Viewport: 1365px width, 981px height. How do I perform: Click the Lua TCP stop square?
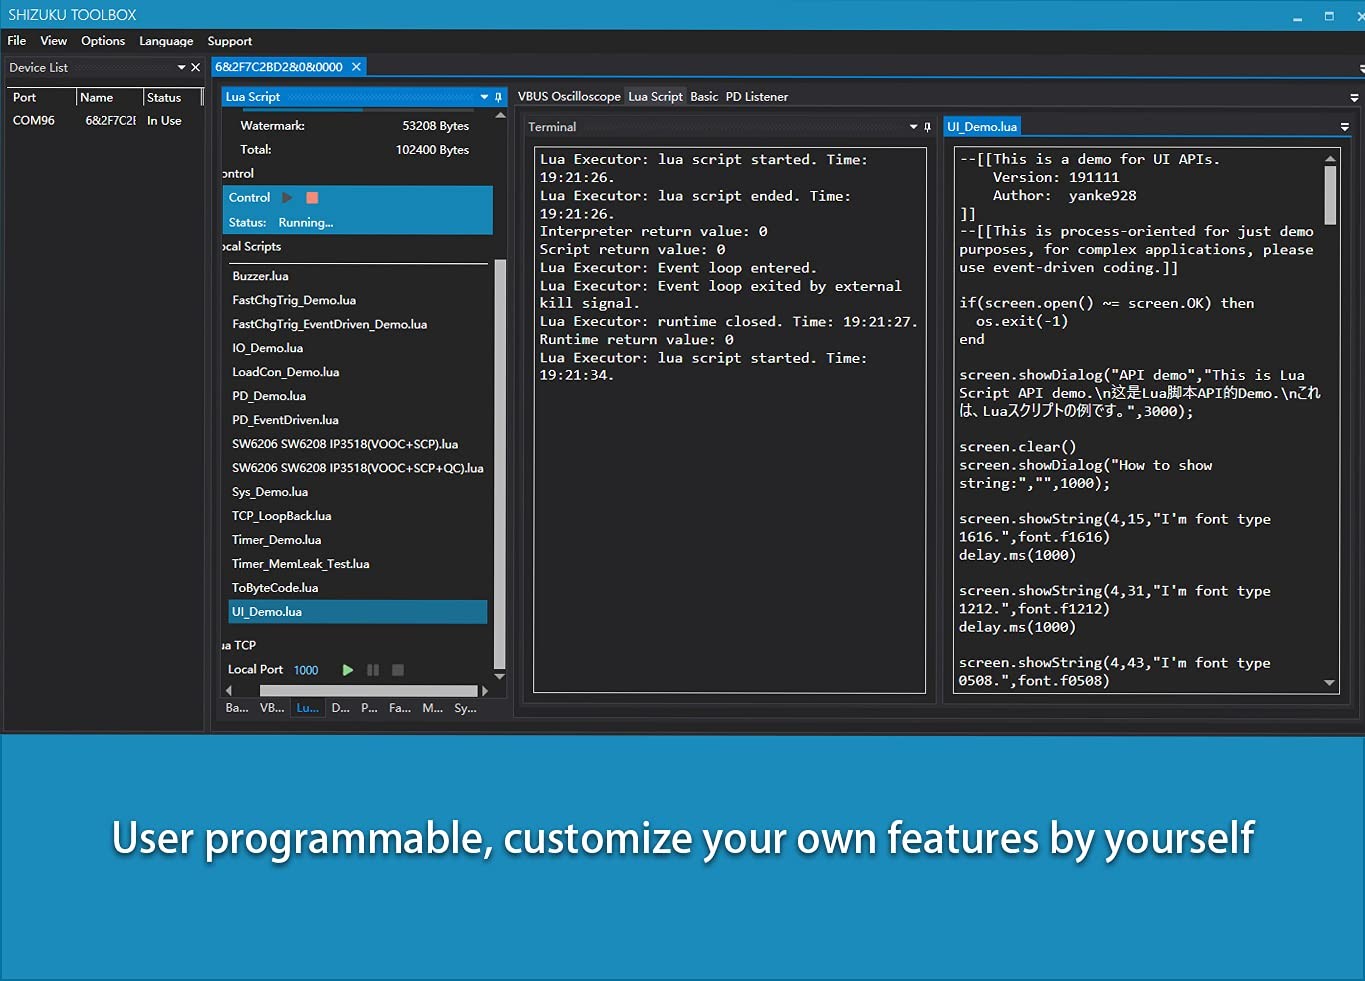pyautogui.click(x=398, y=670)
